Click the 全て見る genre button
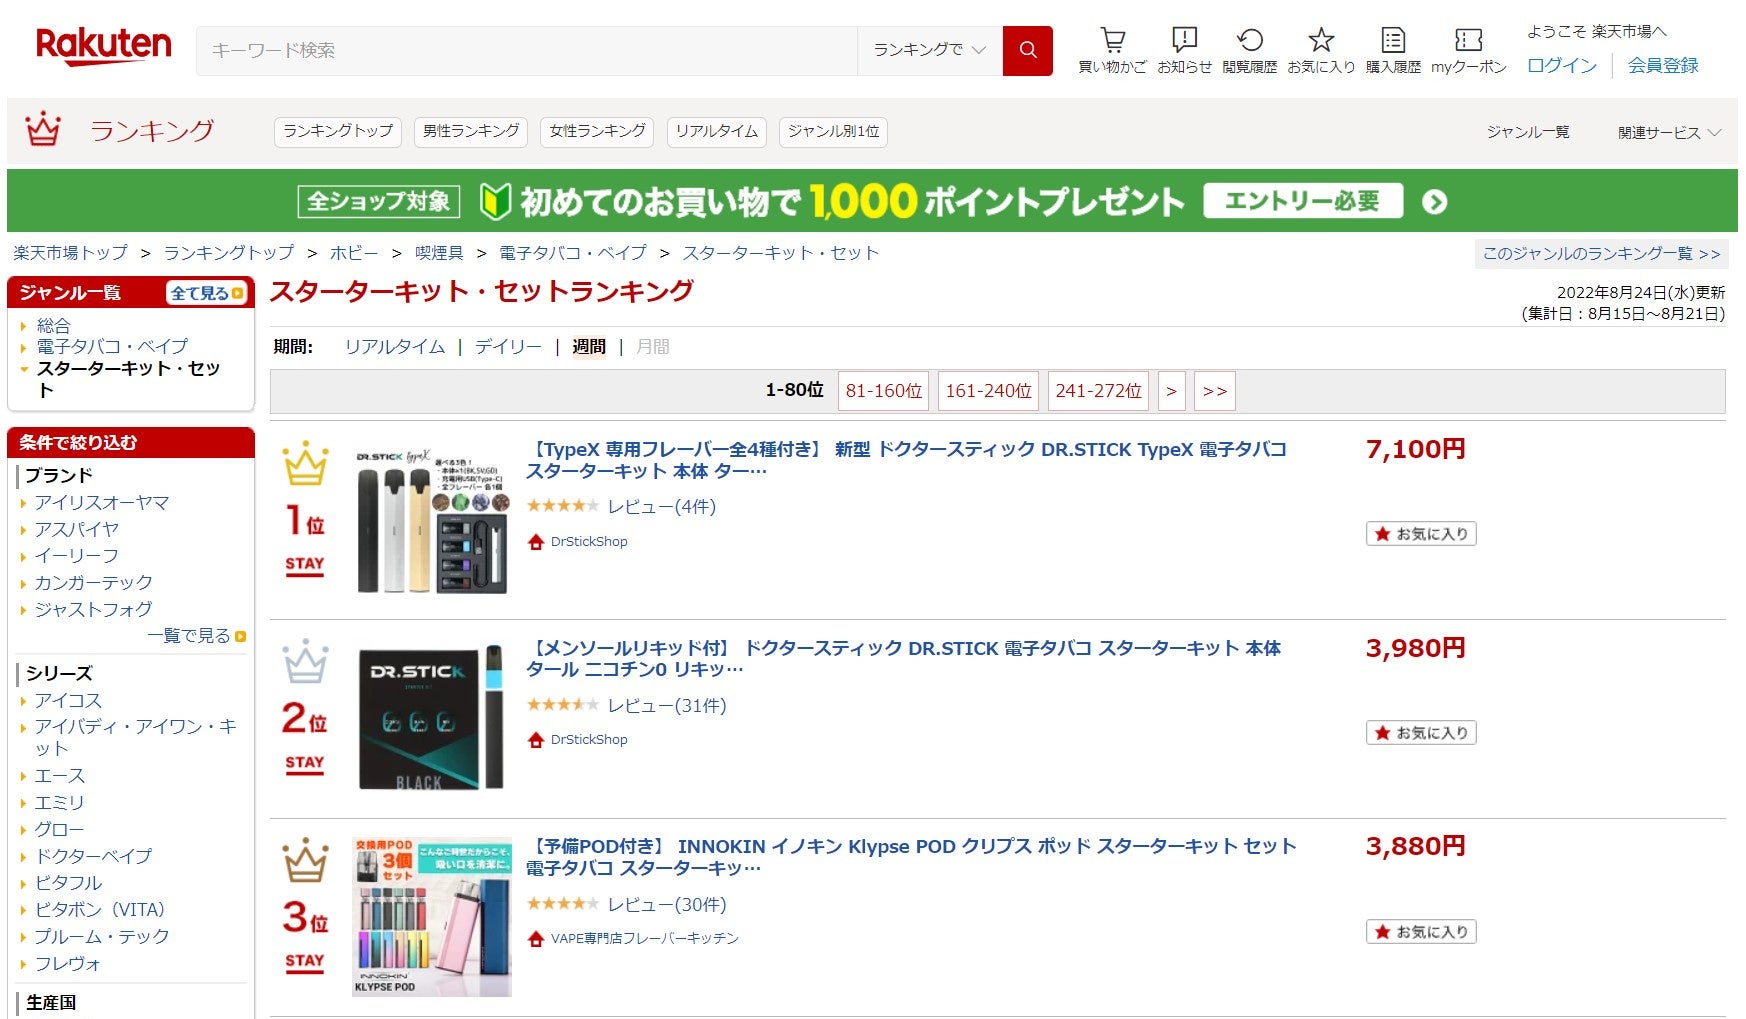The width and height of the screenshot is (1746, 1019). [207, 293]
